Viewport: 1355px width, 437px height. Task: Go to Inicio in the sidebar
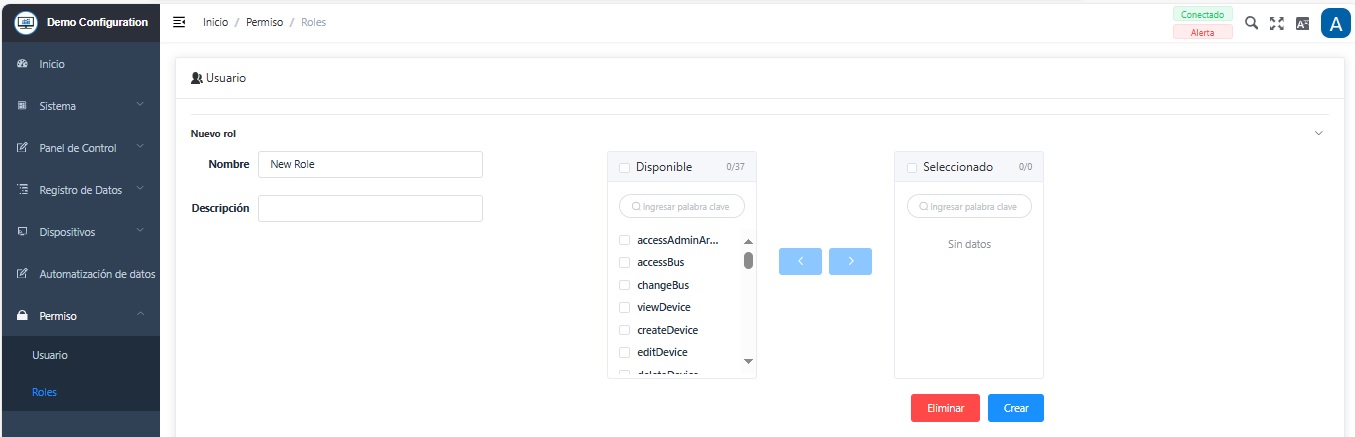click(x=52, y=64)
